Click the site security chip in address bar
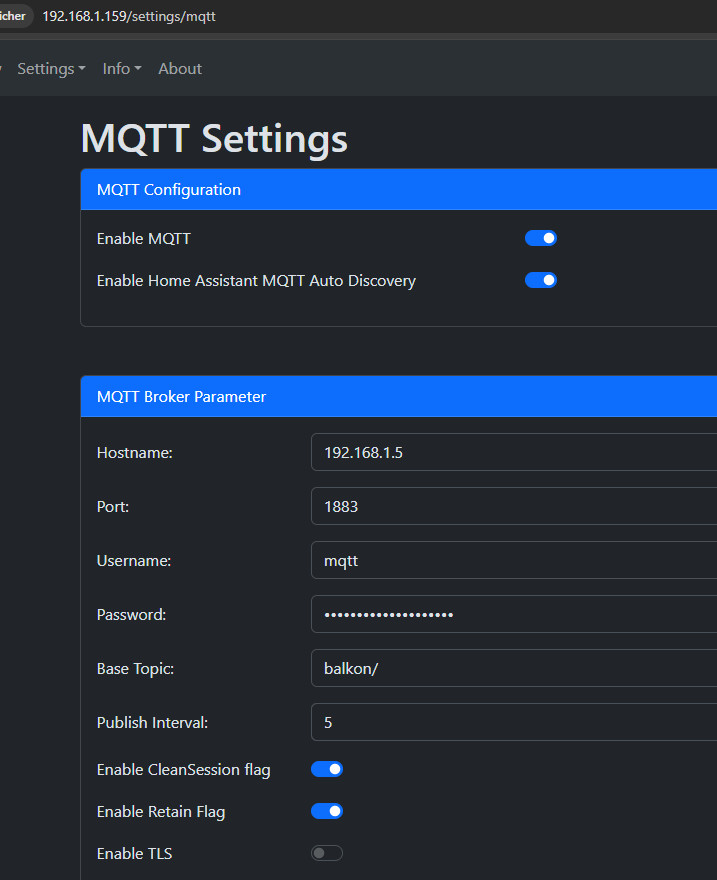The image size is (717, 880). [14, 16]
